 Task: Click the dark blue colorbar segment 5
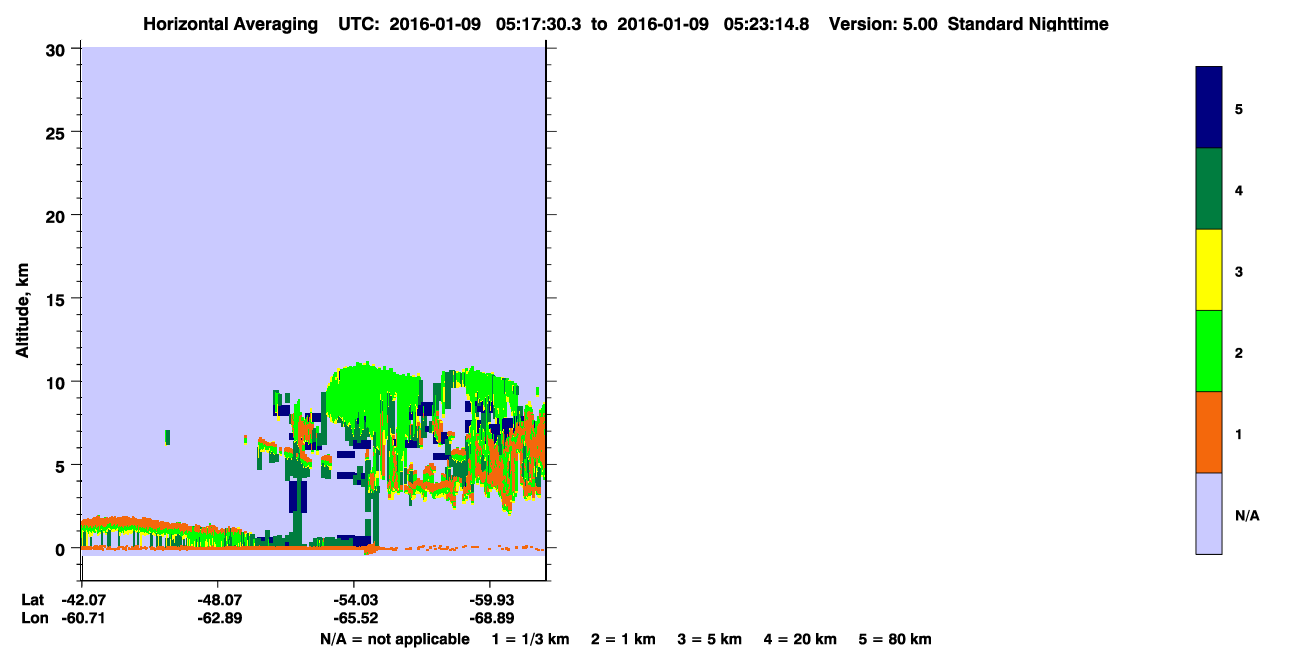[x=1209, y=107]
